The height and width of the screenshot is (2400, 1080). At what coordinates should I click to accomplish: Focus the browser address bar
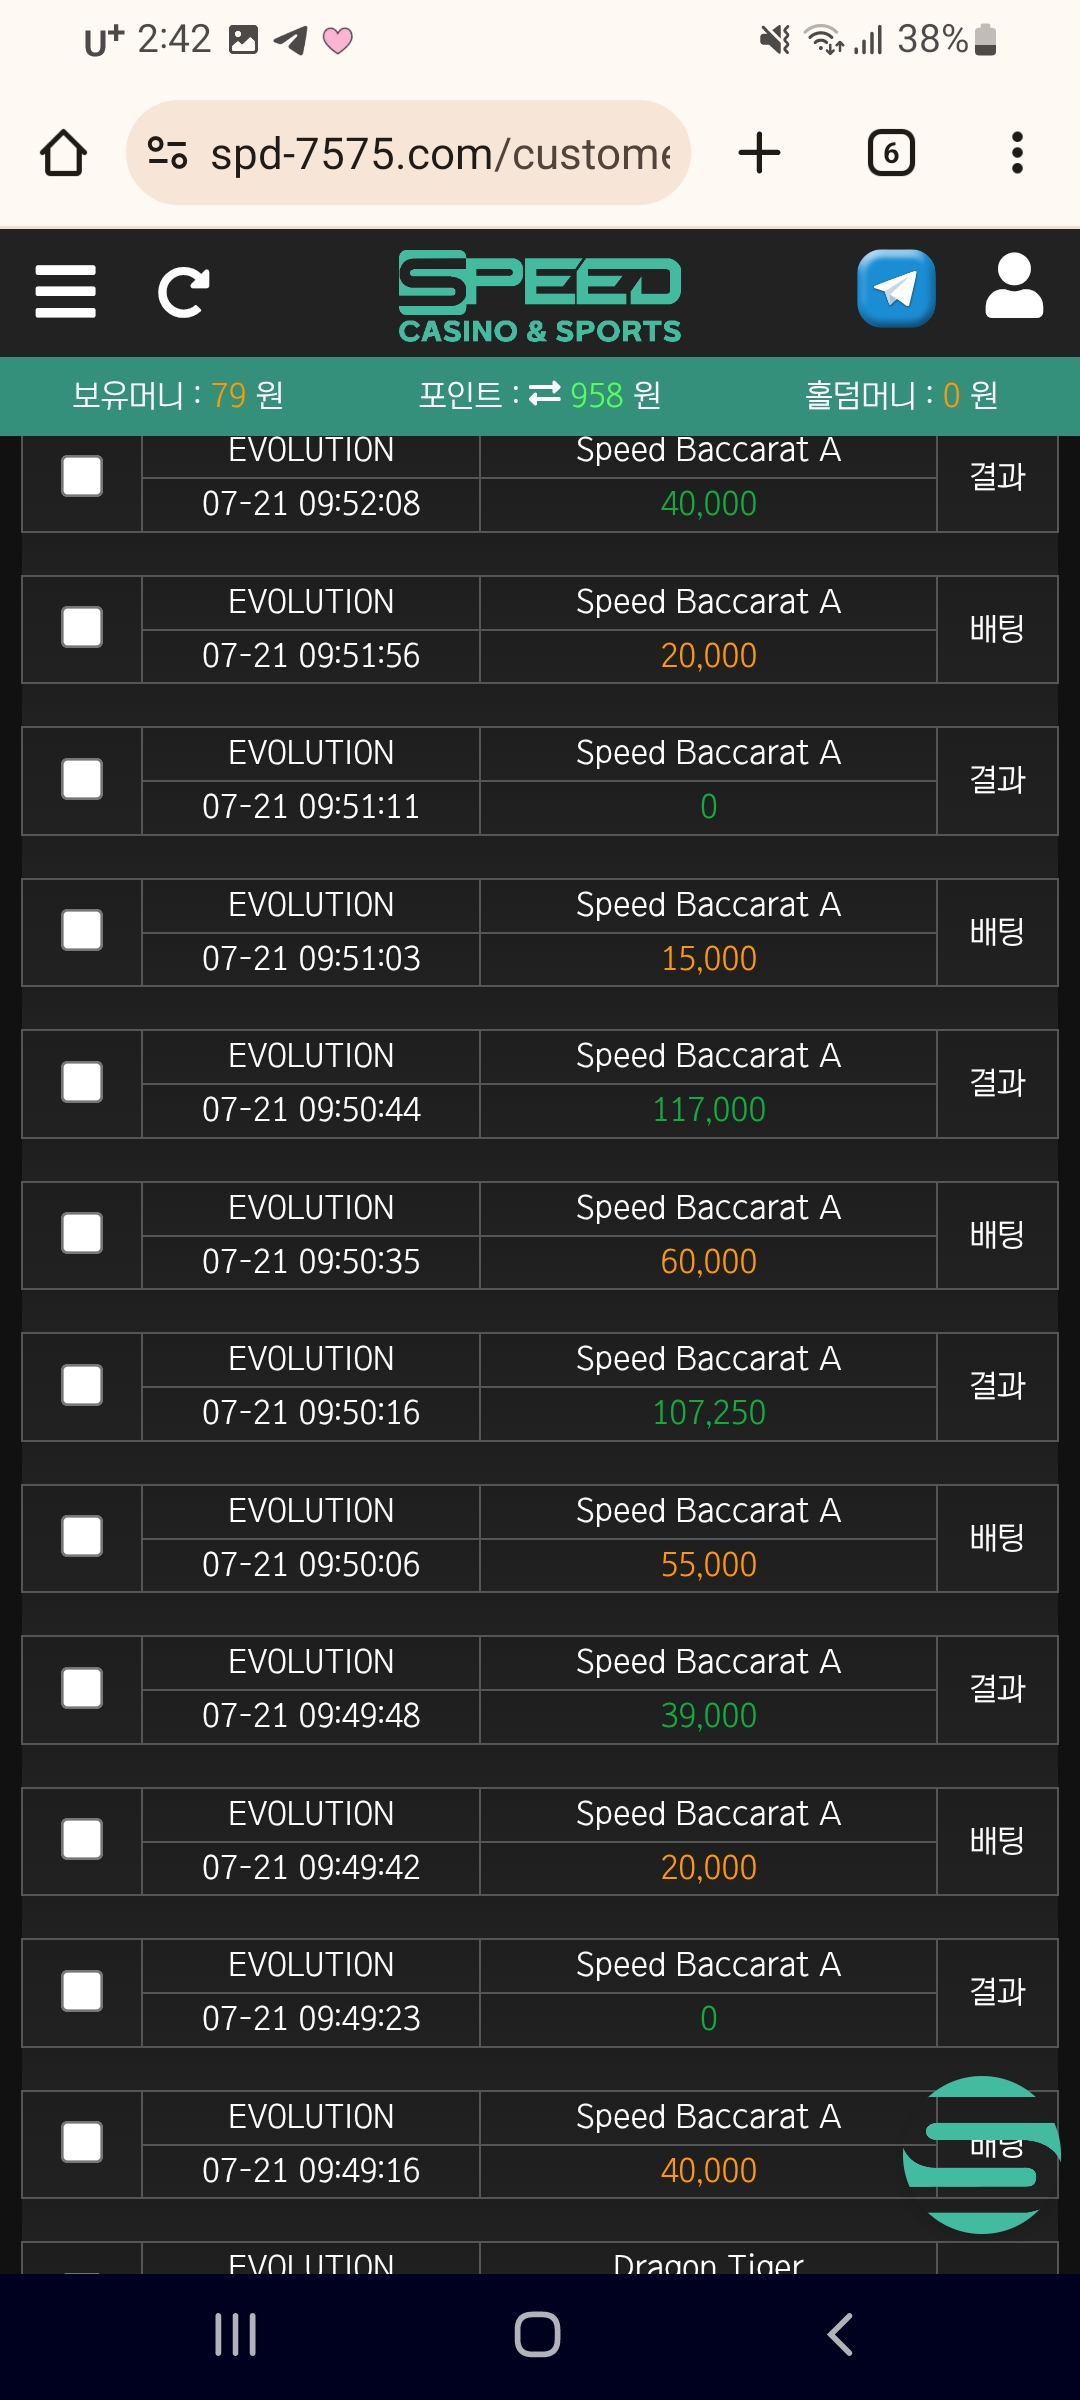[x=440, y=154]
